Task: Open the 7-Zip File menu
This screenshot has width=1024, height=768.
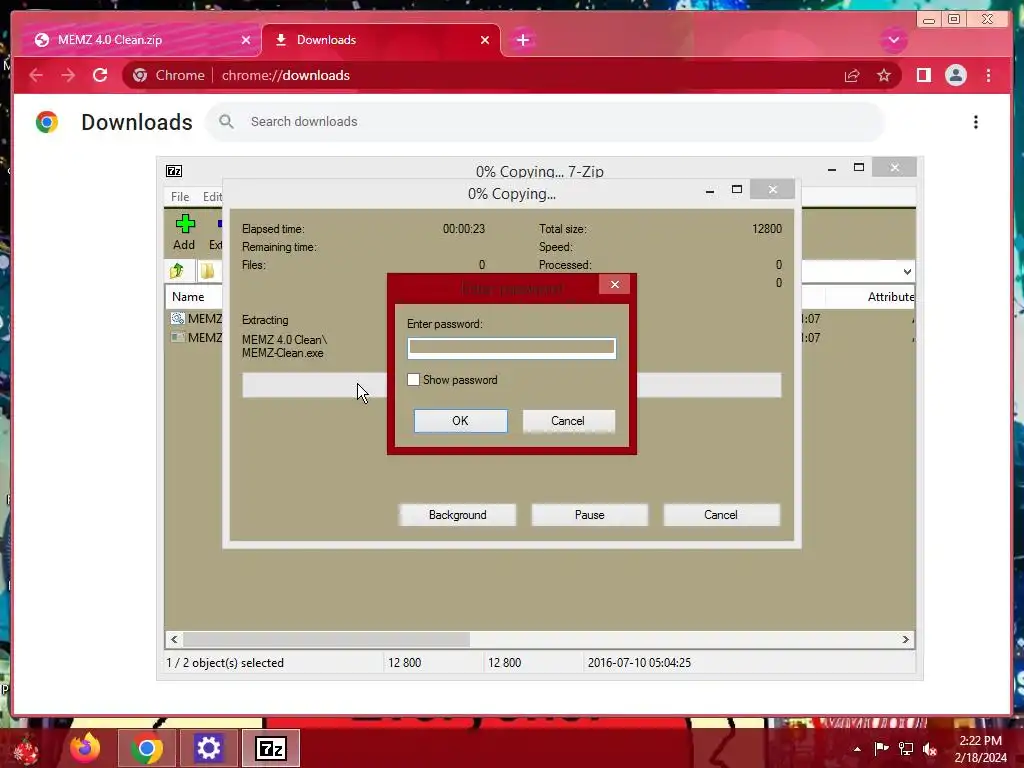Action: (x=180, y=197)
